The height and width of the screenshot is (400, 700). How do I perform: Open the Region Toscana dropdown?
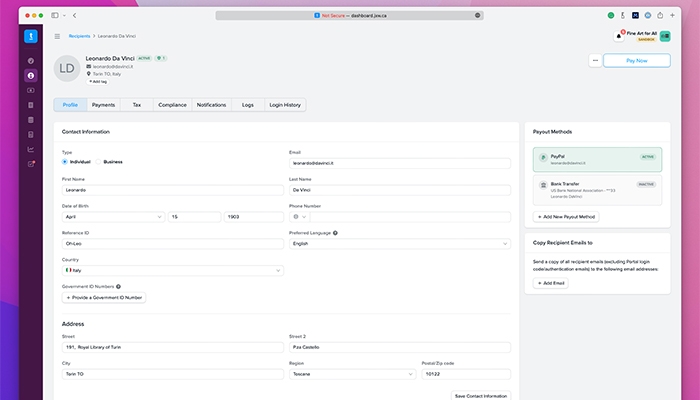pos(352,374)
